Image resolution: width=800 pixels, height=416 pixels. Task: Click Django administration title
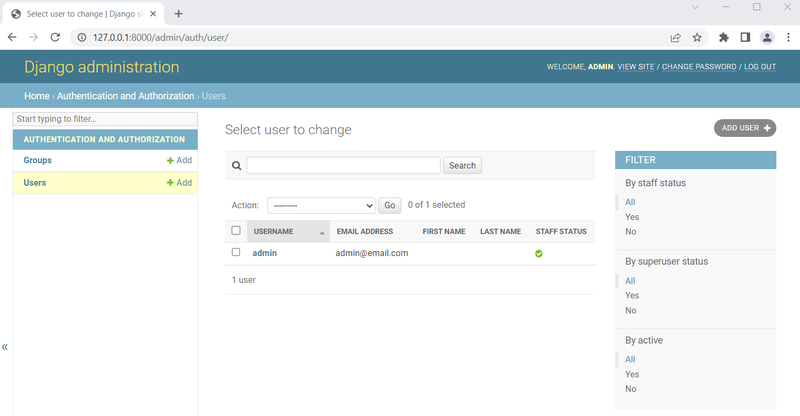(x=102, y=67)
